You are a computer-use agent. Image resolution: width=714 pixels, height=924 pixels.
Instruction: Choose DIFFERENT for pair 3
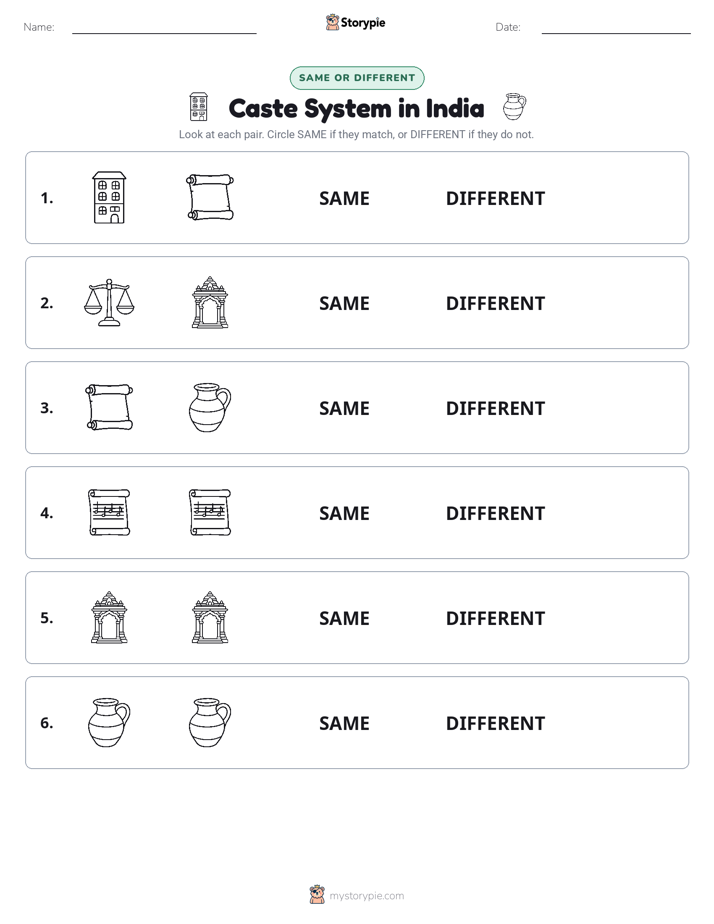[x=495, y=408]
